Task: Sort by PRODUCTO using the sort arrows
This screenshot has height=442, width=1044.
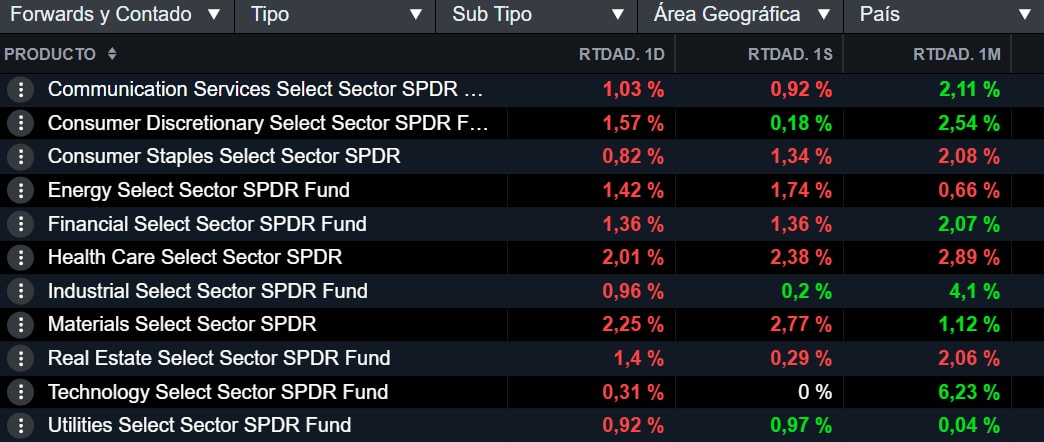Action: tap(112, 54)
